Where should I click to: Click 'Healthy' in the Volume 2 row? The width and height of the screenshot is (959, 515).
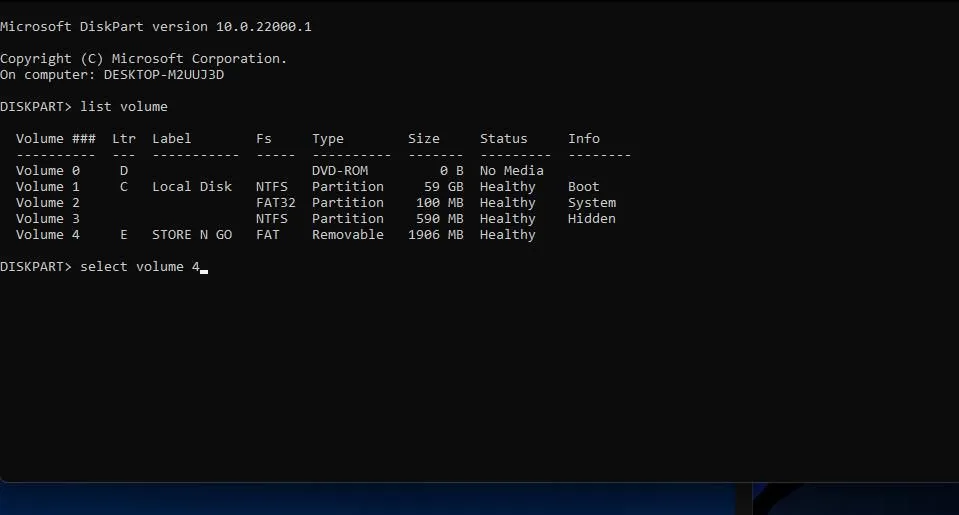click(508, 203)
